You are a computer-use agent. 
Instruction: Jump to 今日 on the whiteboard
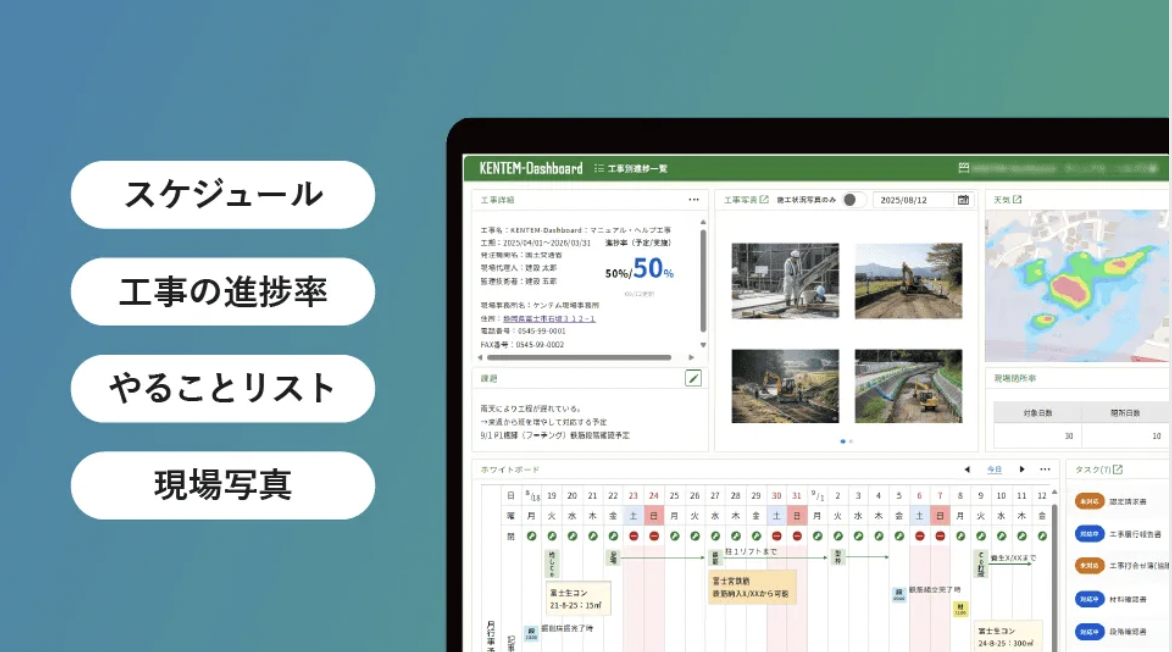click(x=994, y=469)
